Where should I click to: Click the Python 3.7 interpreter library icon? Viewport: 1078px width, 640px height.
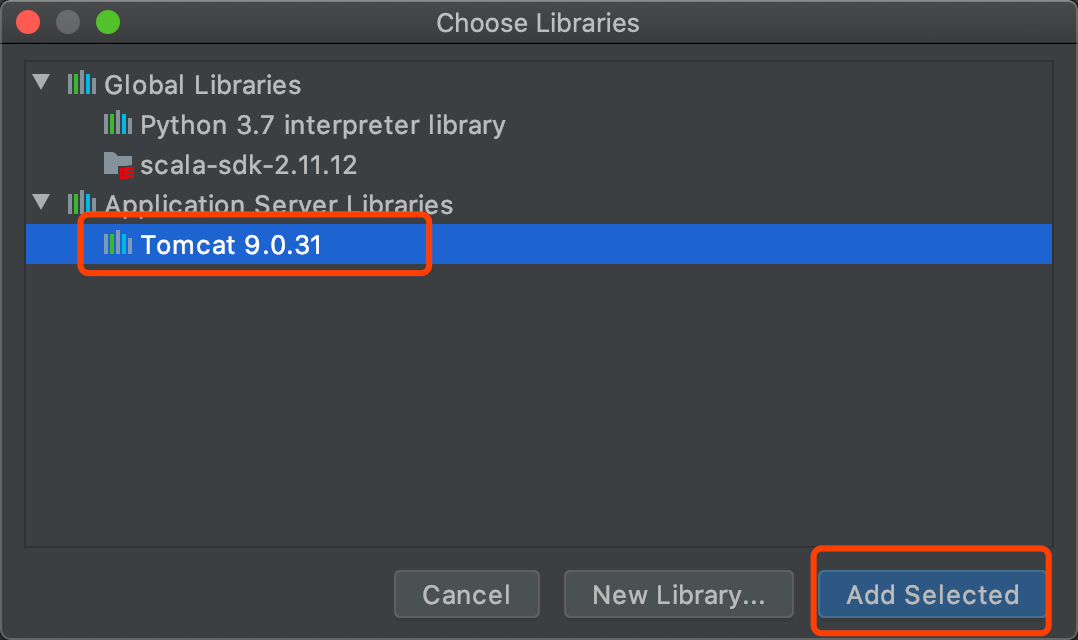[x=117, y=124]
